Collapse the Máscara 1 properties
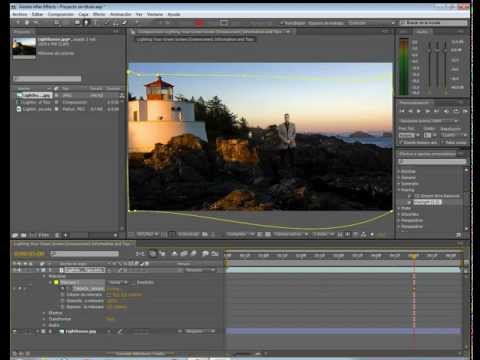Image resolution: width=480 pixels, height=360 pixels. [x=50, y=283]
